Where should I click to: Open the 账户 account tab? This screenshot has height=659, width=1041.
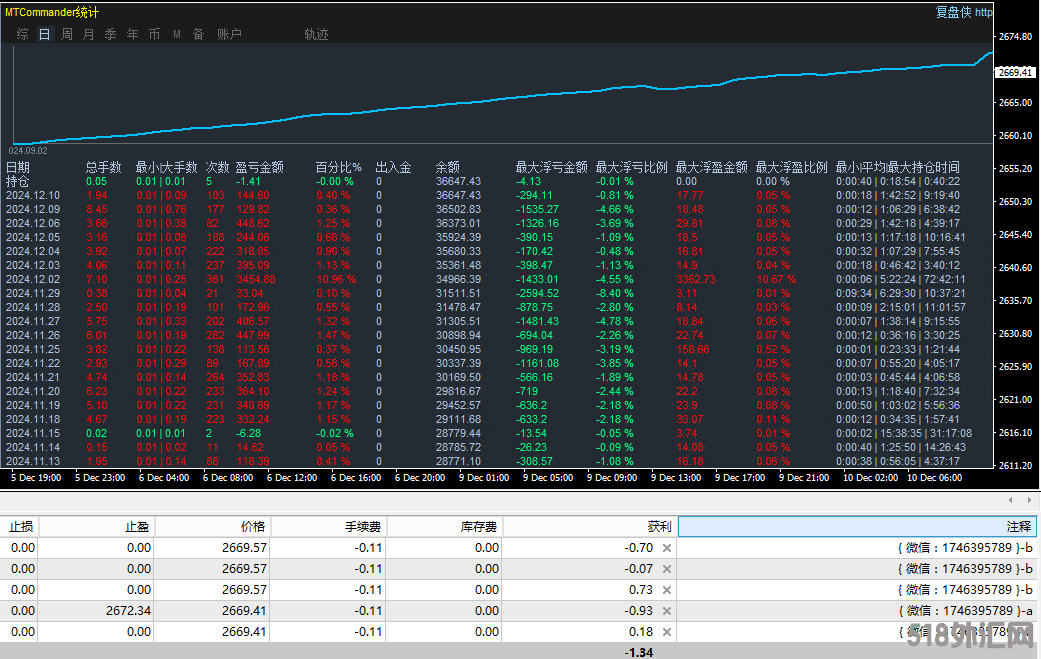(x=229, y=34)
